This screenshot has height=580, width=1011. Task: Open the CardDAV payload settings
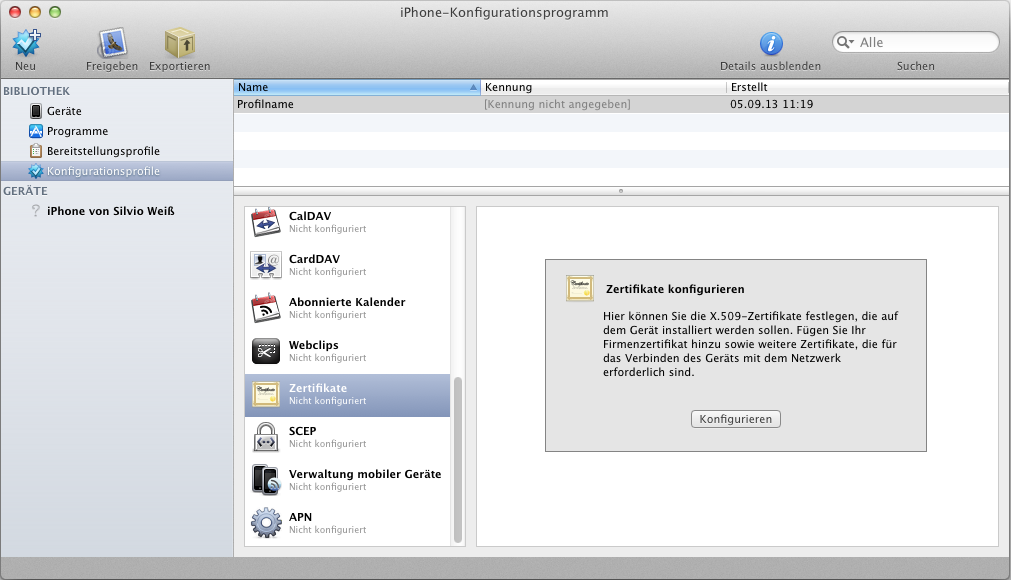click(x=348, y=265)
